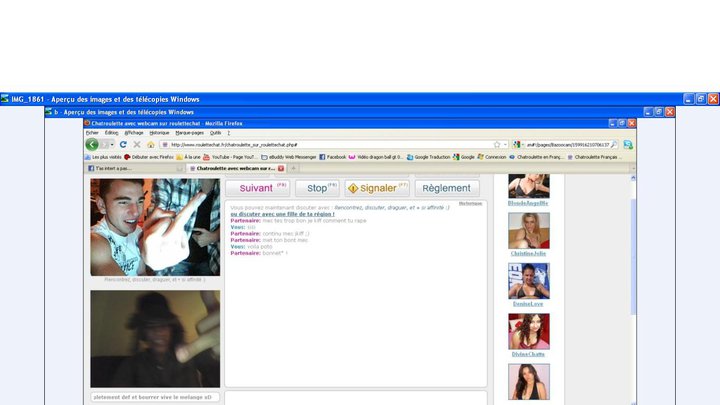Bookmark page with the star icon
Image resolution: width=720 pixels, height=405 pixels.
click(497, 144)
